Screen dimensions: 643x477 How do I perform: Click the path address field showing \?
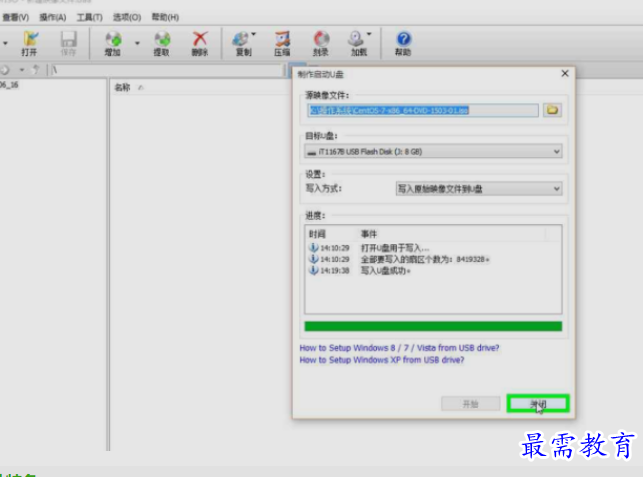click(165, 70)
